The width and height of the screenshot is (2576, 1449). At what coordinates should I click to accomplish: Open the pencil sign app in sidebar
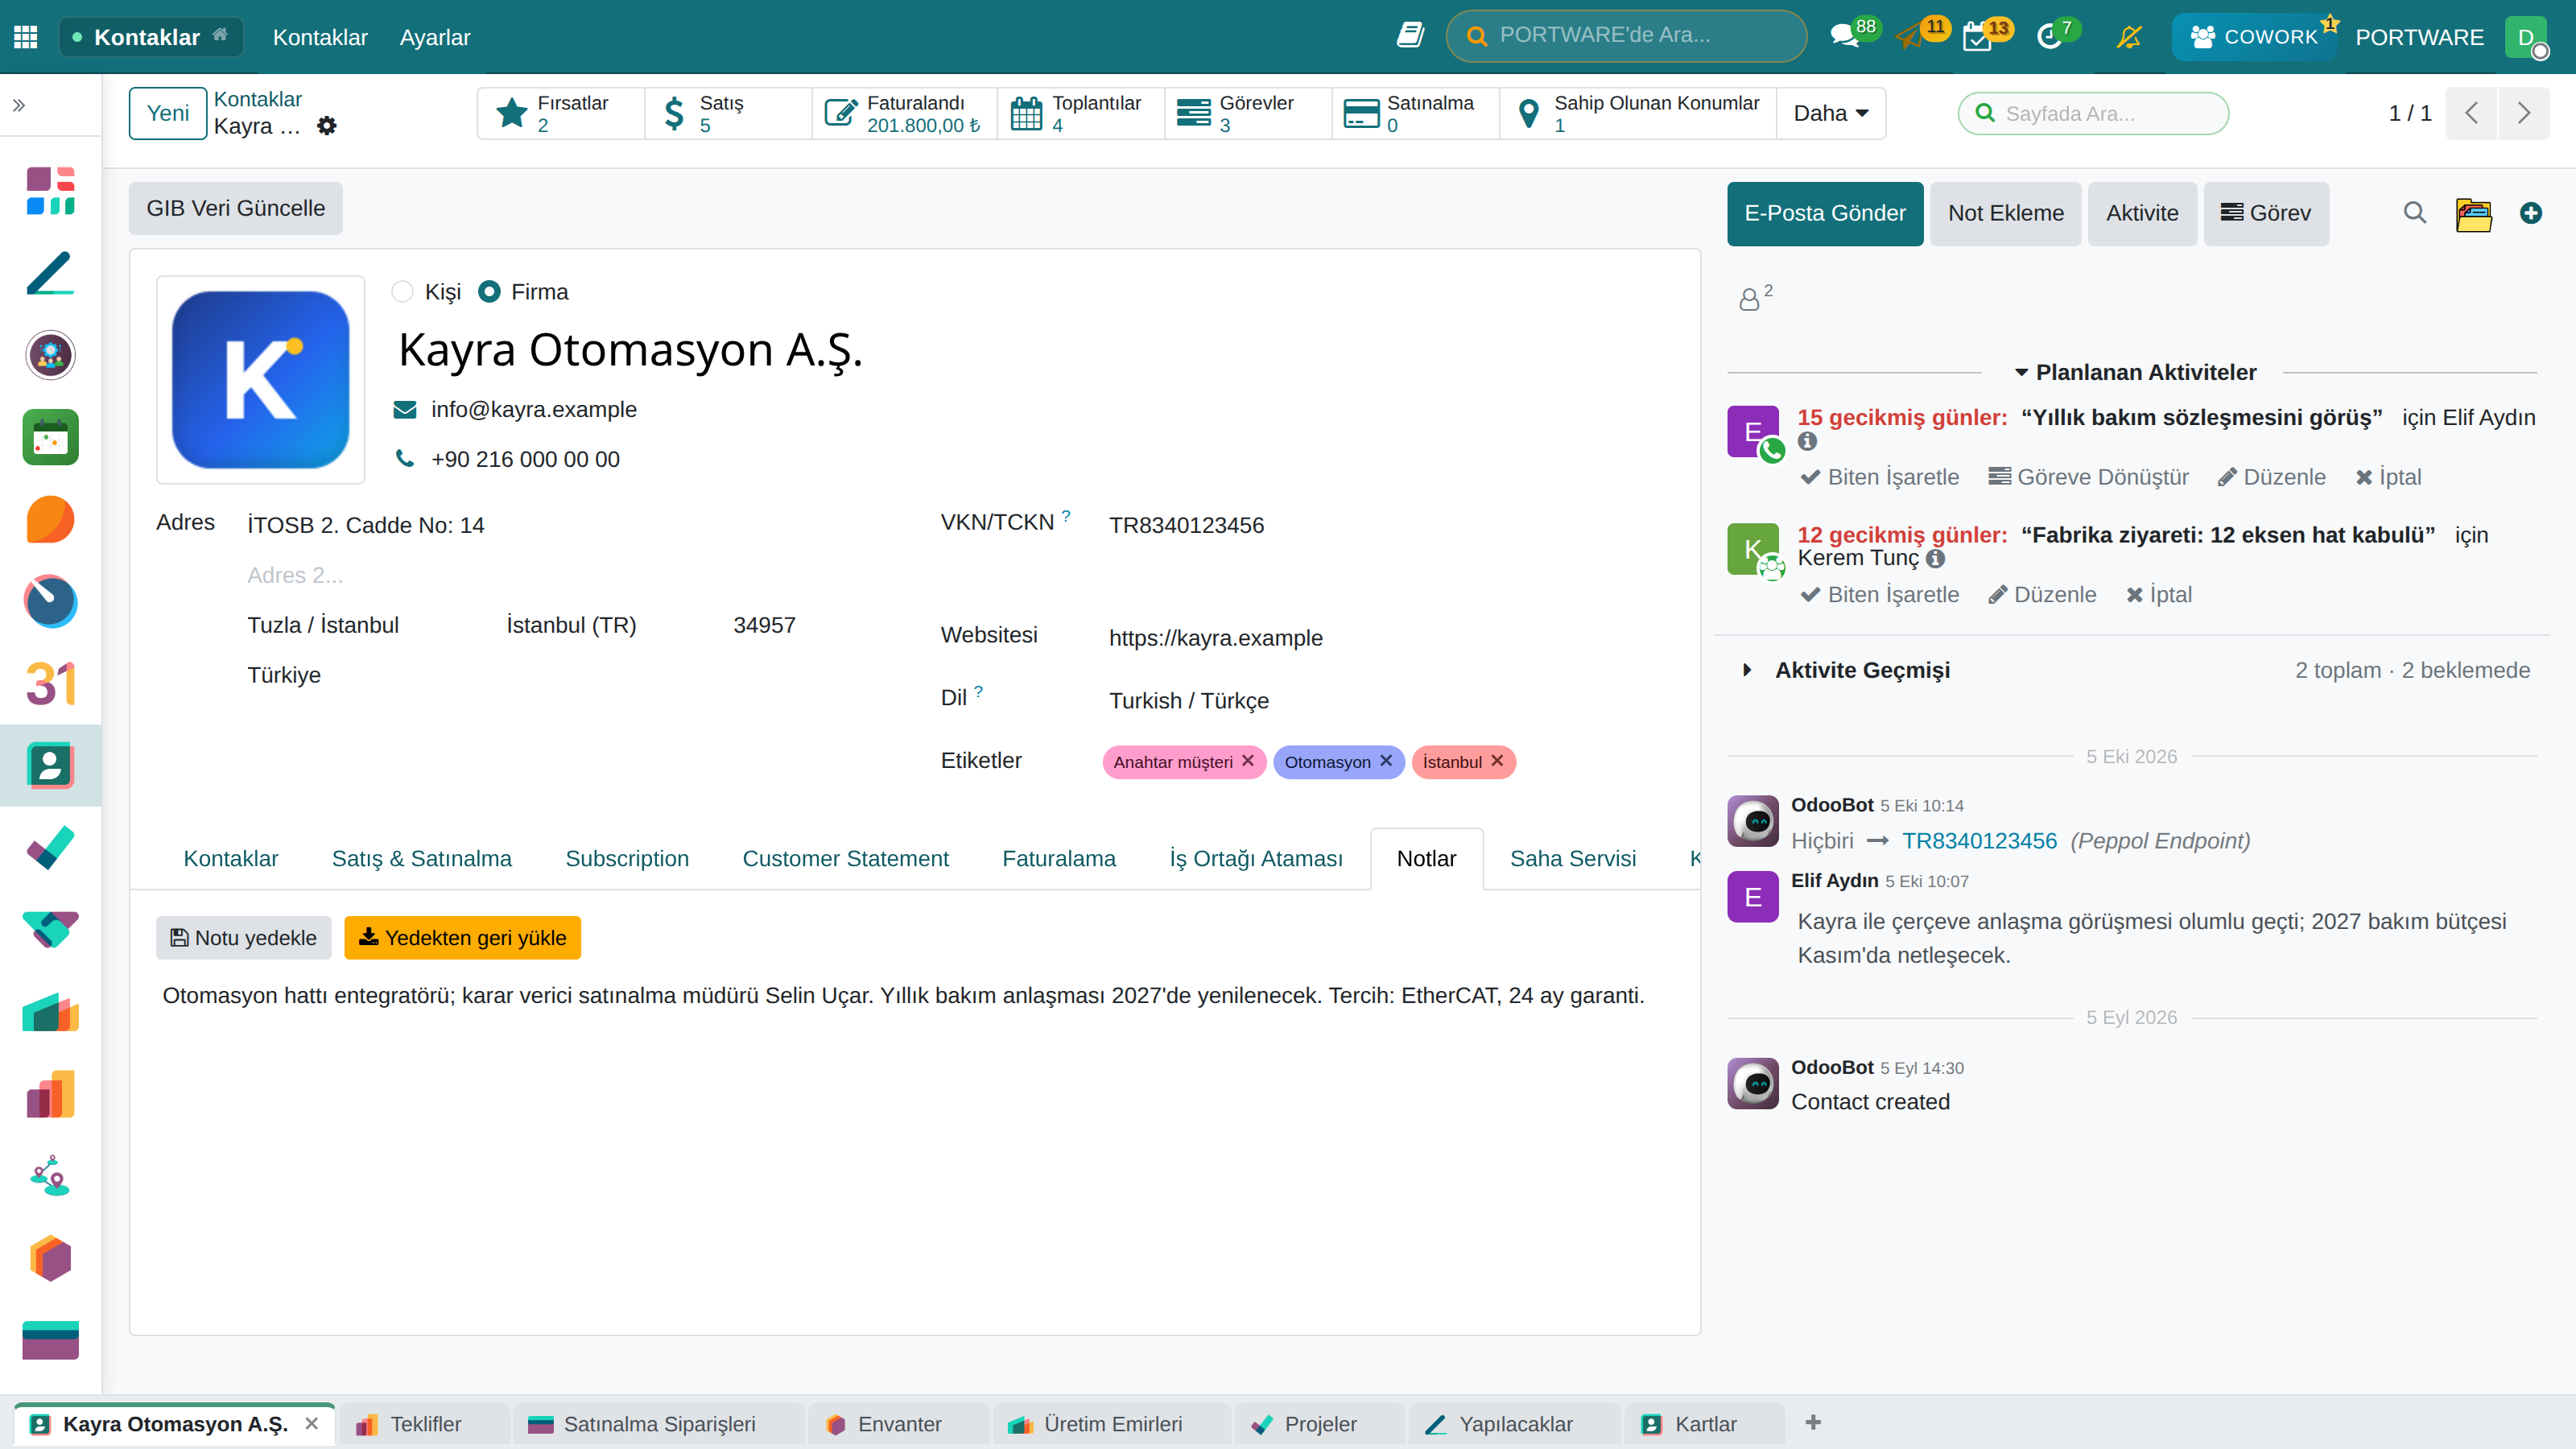click(50, 273)
